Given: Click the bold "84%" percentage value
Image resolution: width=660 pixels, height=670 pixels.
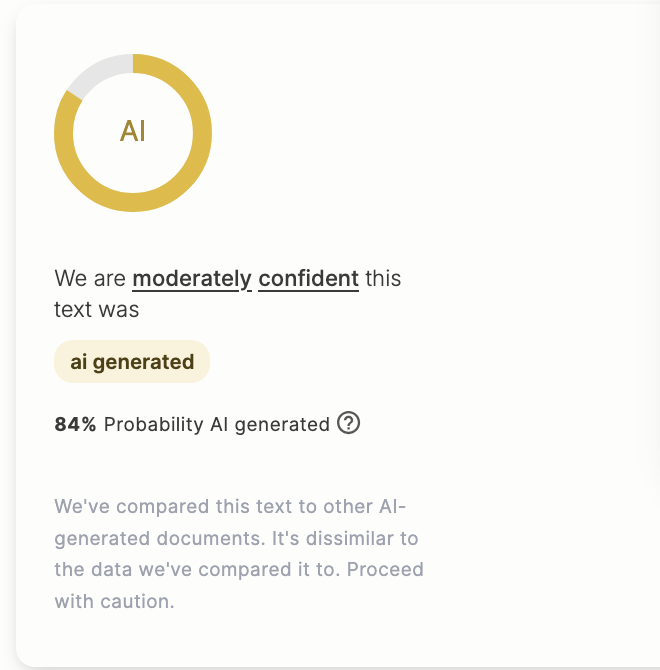Looking at the screenshot, I should [x=75, y=424].
